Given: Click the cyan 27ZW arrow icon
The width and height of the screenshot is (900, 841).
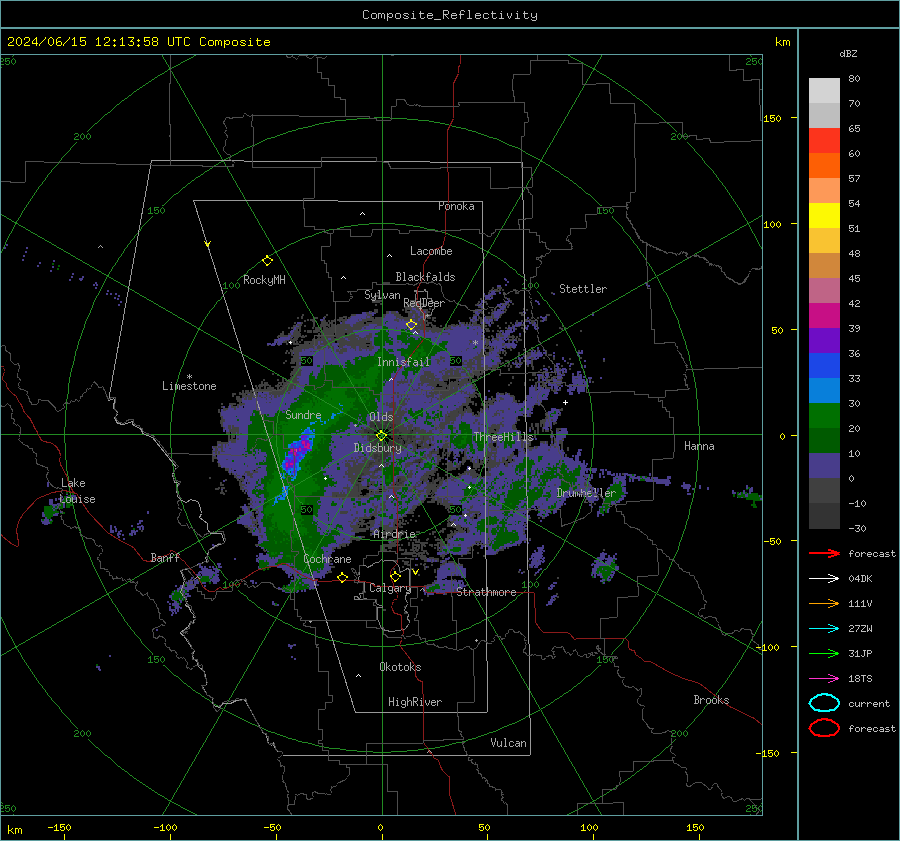Looking at the screenshot, I should (x=824, y=629).
